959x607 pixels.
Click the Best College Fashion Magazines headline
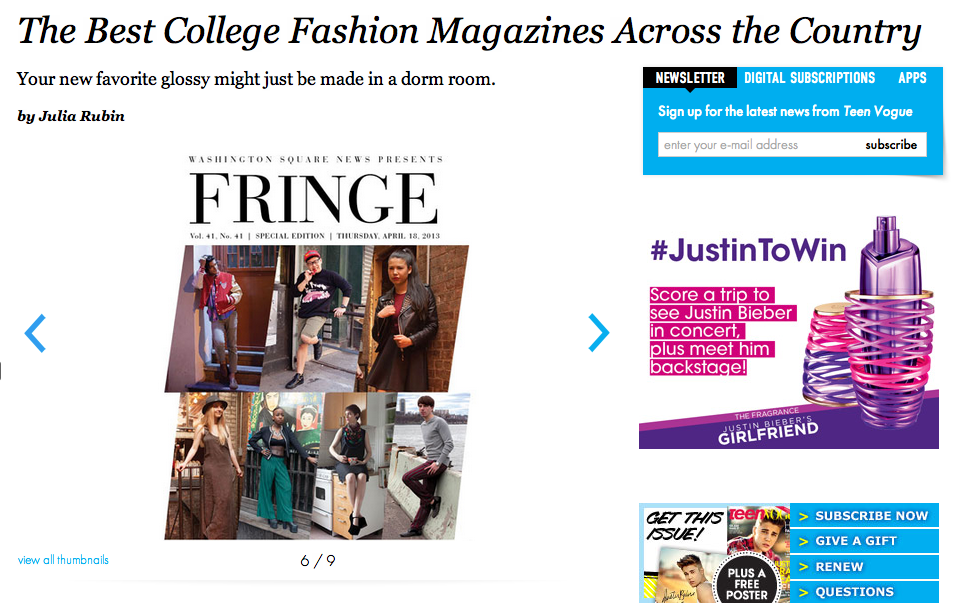point(469,32)
